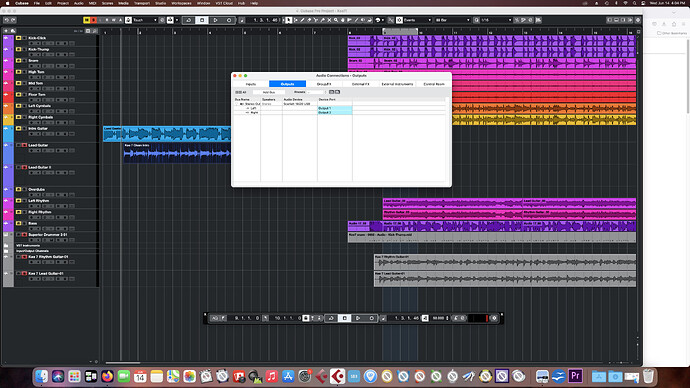Click Play on the floating transport bar
The height and width of the screenshot is (388, 690).
pyautogui.click(x=358, y=318)
